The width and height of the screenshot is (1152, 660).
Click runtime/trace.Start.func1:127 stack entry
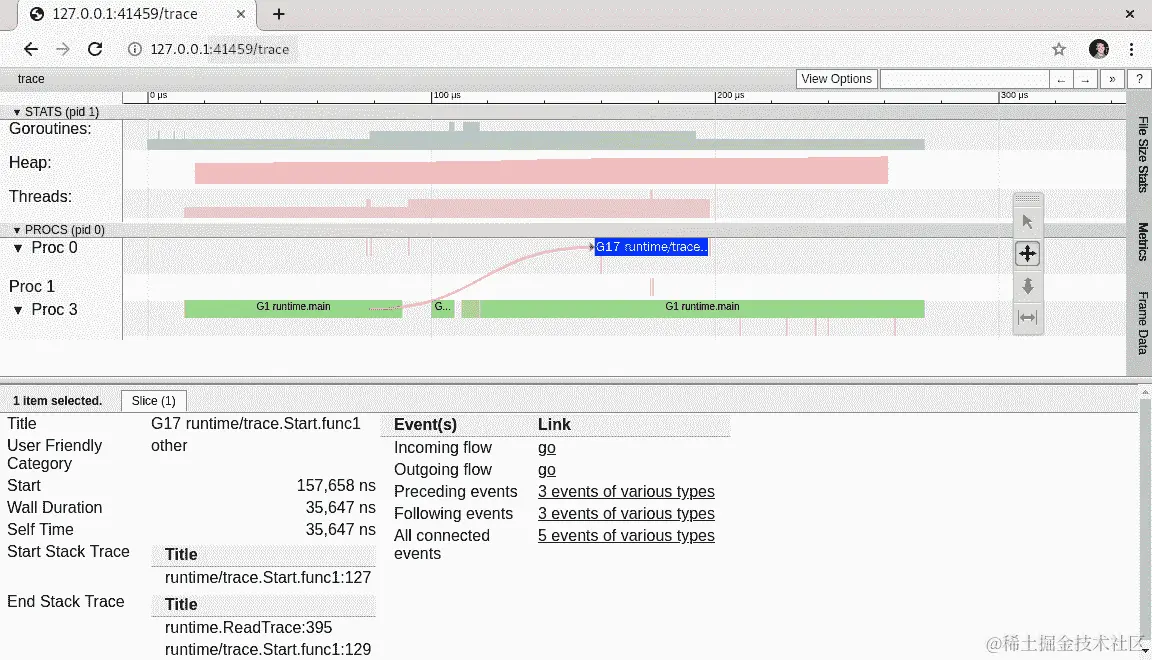tap(268, 578)
